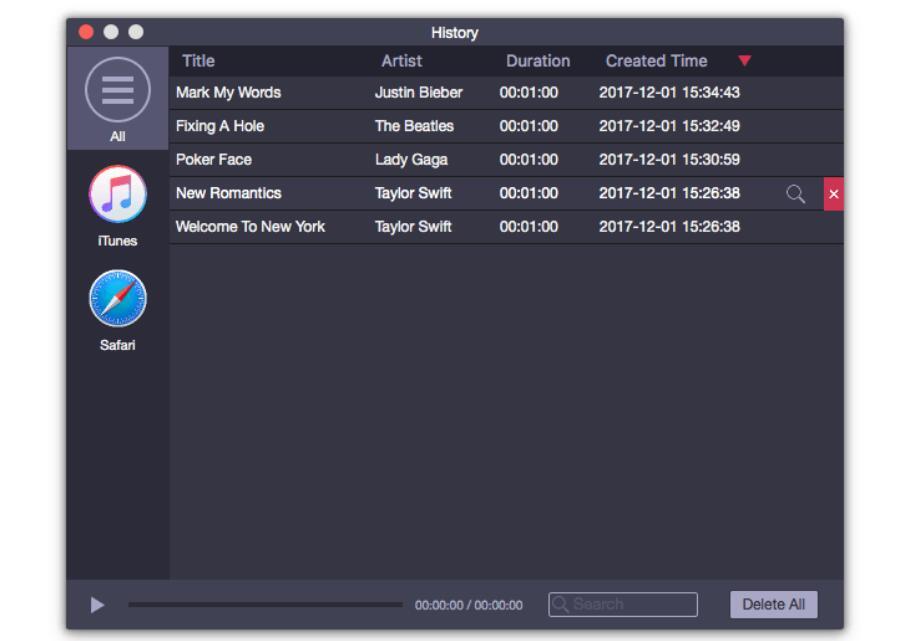Viewport: 901px width, 641px height.
Task: Open the Safari source in sidebar
Action: (x=118, y=299)
